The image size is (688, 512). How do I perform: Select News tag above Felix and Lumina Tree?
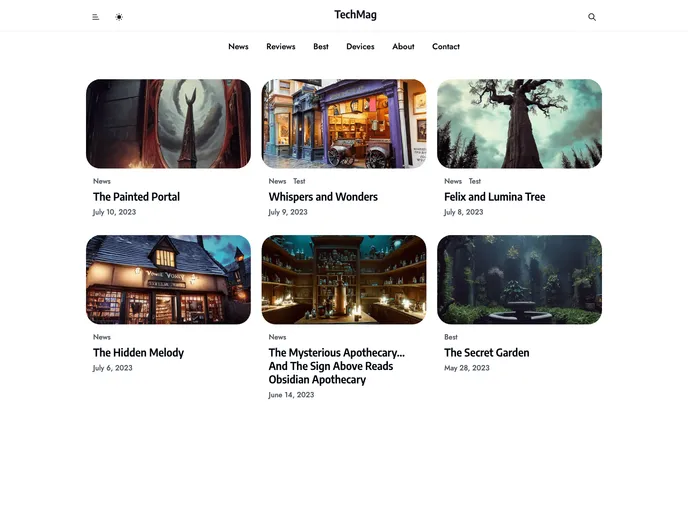point(453,181)
